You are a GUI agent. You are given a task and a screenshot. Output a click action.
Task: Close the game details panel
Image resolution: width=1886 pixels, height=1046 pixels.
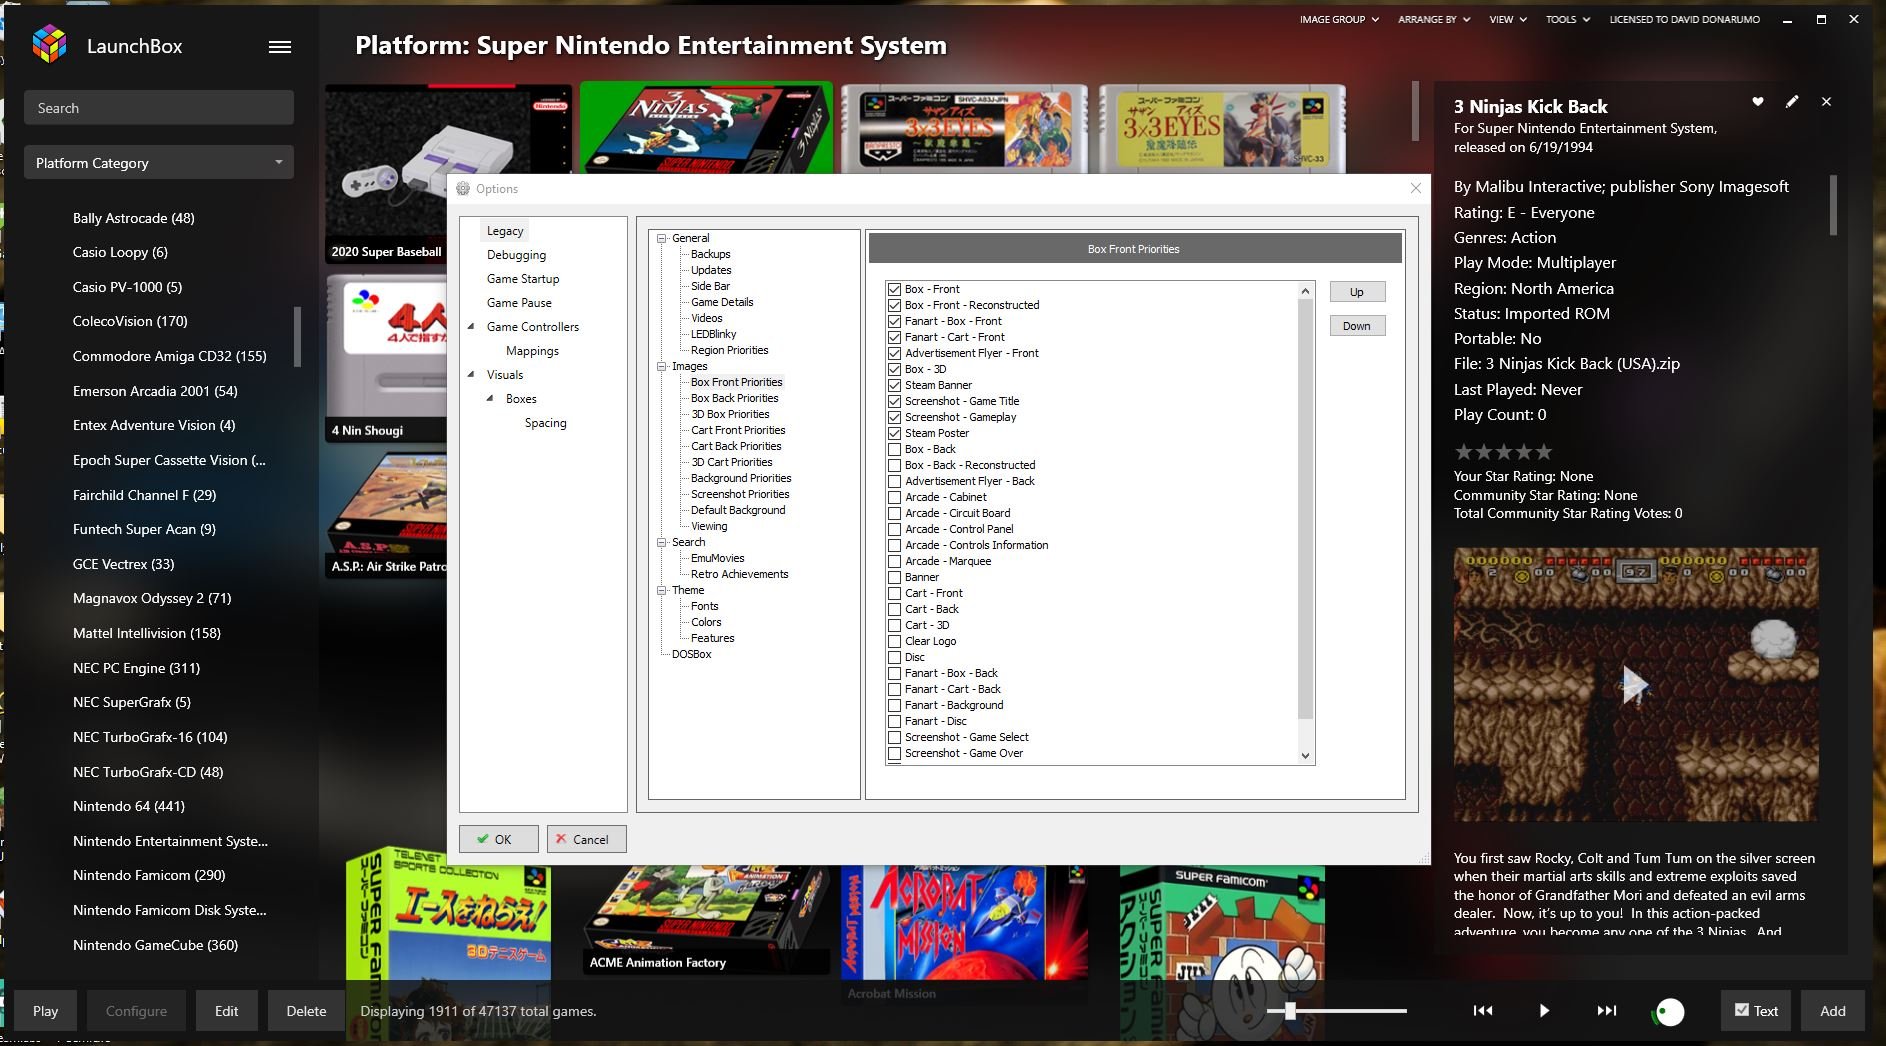(x=1826, y=102)
